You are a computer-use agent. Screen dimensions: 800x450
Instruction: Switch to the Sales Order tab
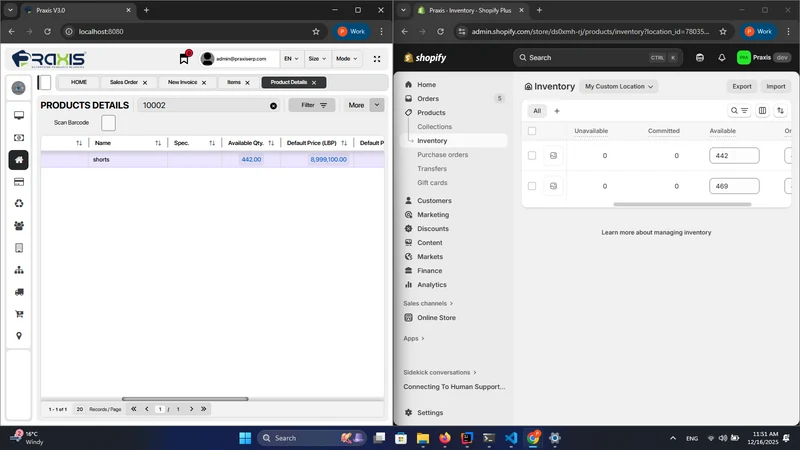(123, 82)
